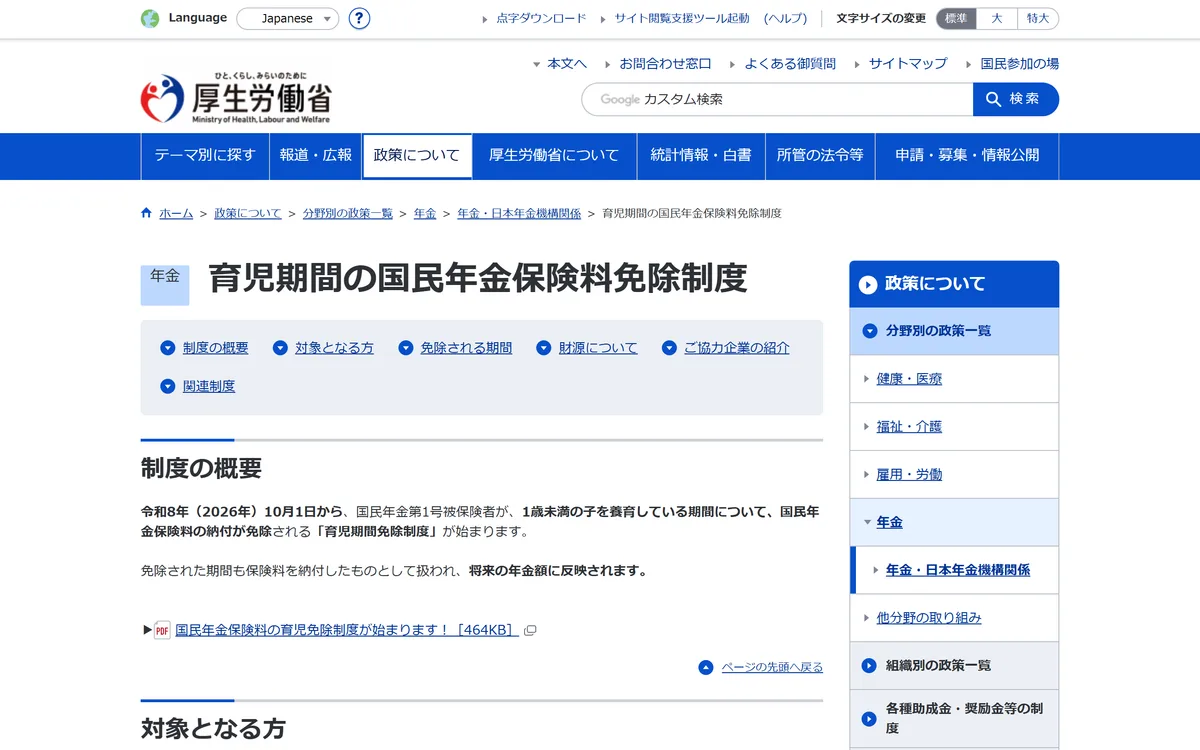Click down-arrow icon beside 制度の概要

point(168,348)
